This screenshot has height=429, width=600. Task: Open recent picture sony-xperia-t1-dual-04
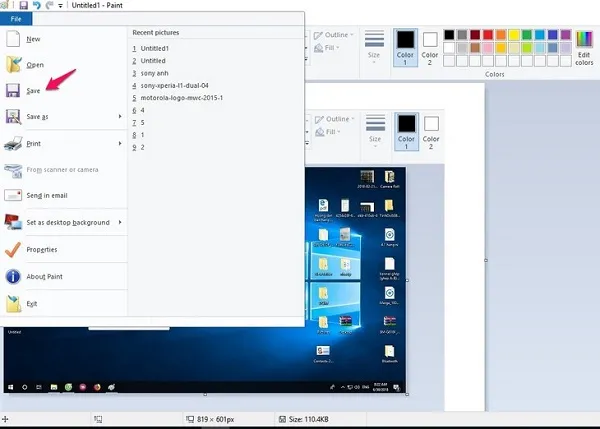coord(171,85)
